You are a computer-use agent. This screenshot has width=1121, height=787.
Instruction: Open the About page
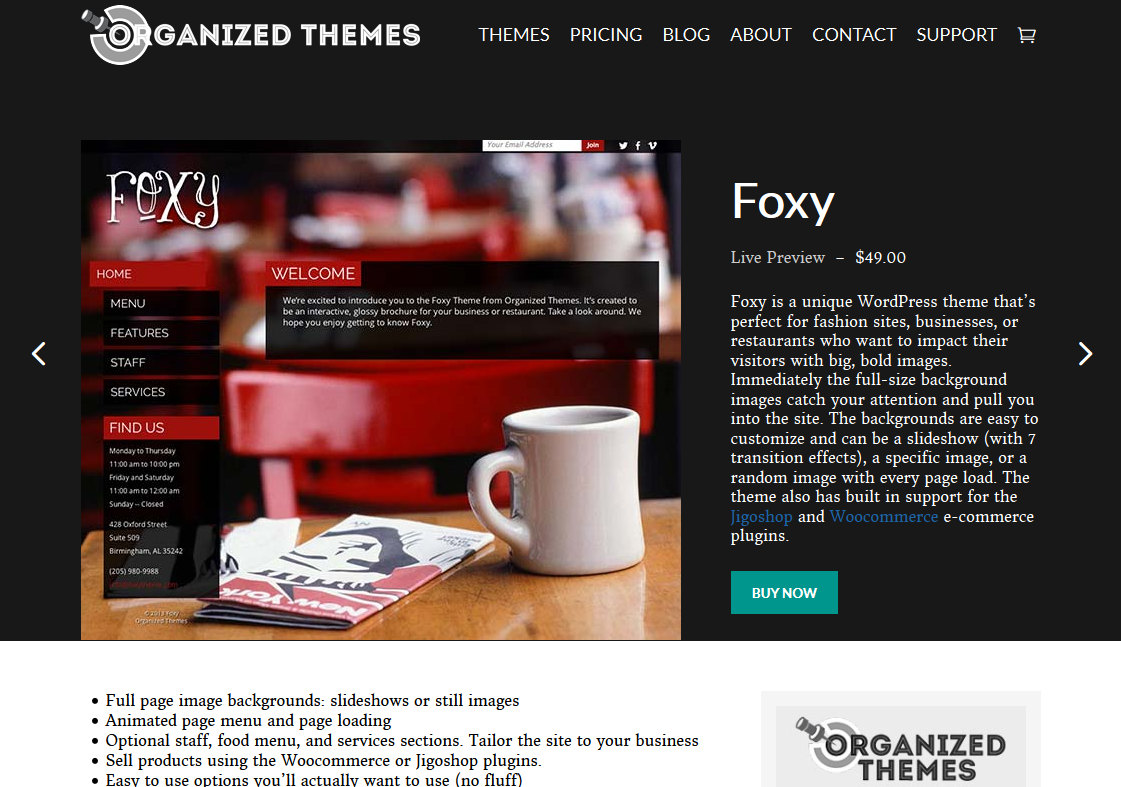click(x=761, y=34)
